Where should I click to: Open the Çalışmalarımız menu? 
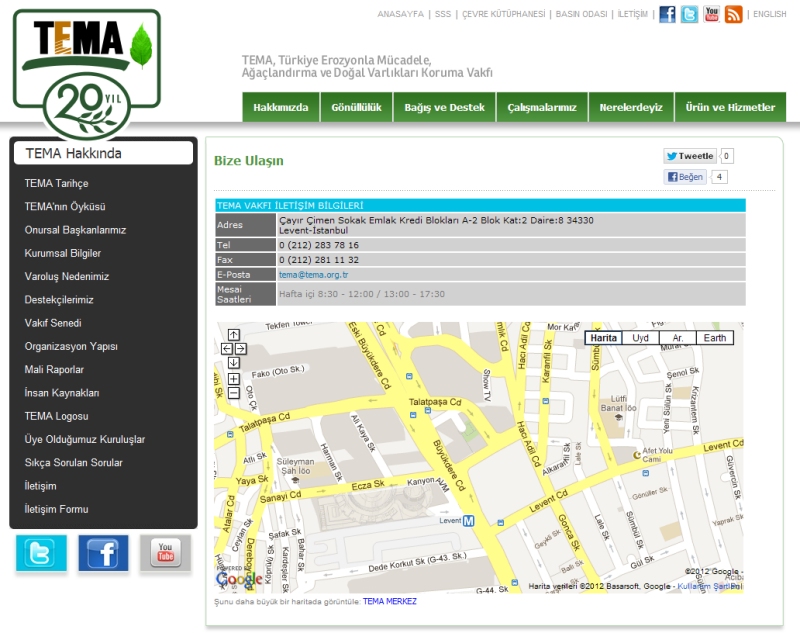(542, 107)
